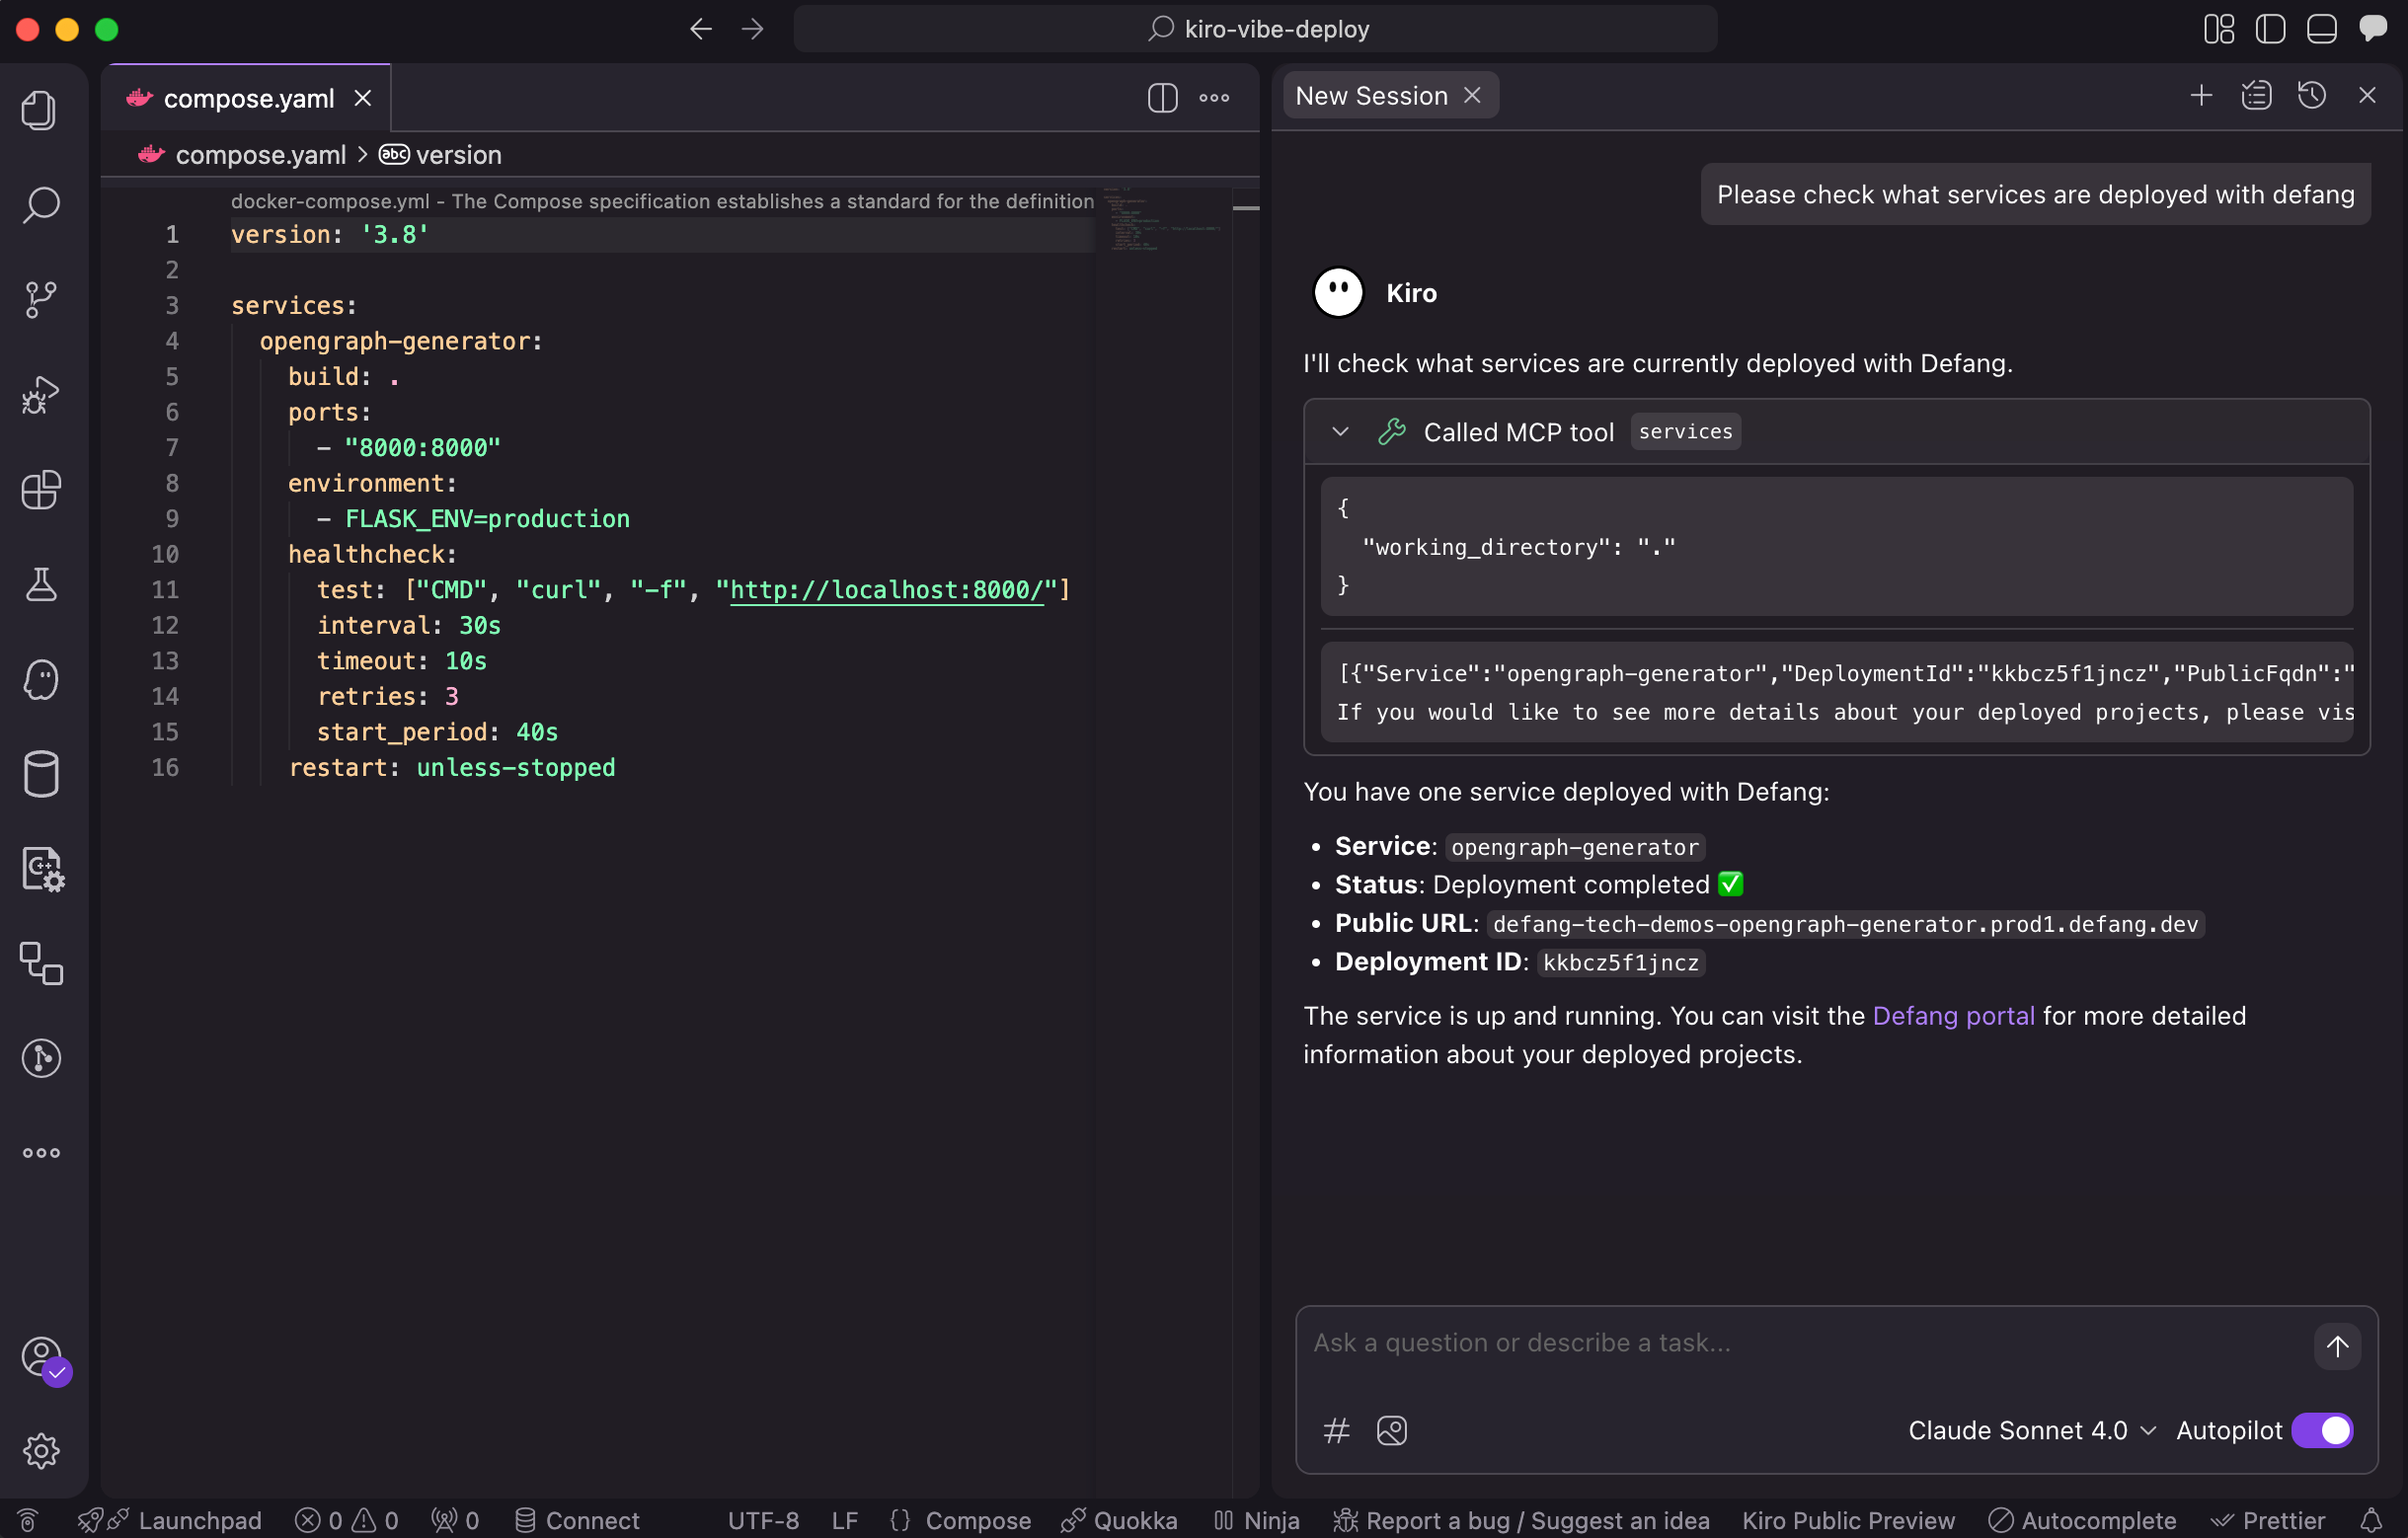Open the linked squares sidebar icon
Screen dimensions: 2408x1538
40,964
